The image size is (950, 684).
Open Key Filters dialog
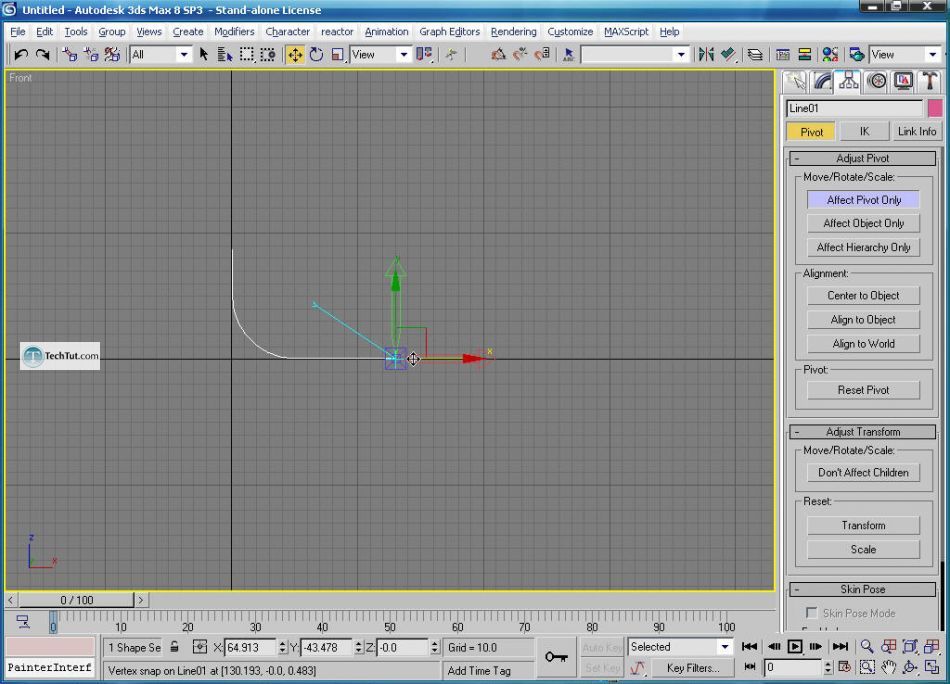tap(693, 668)
